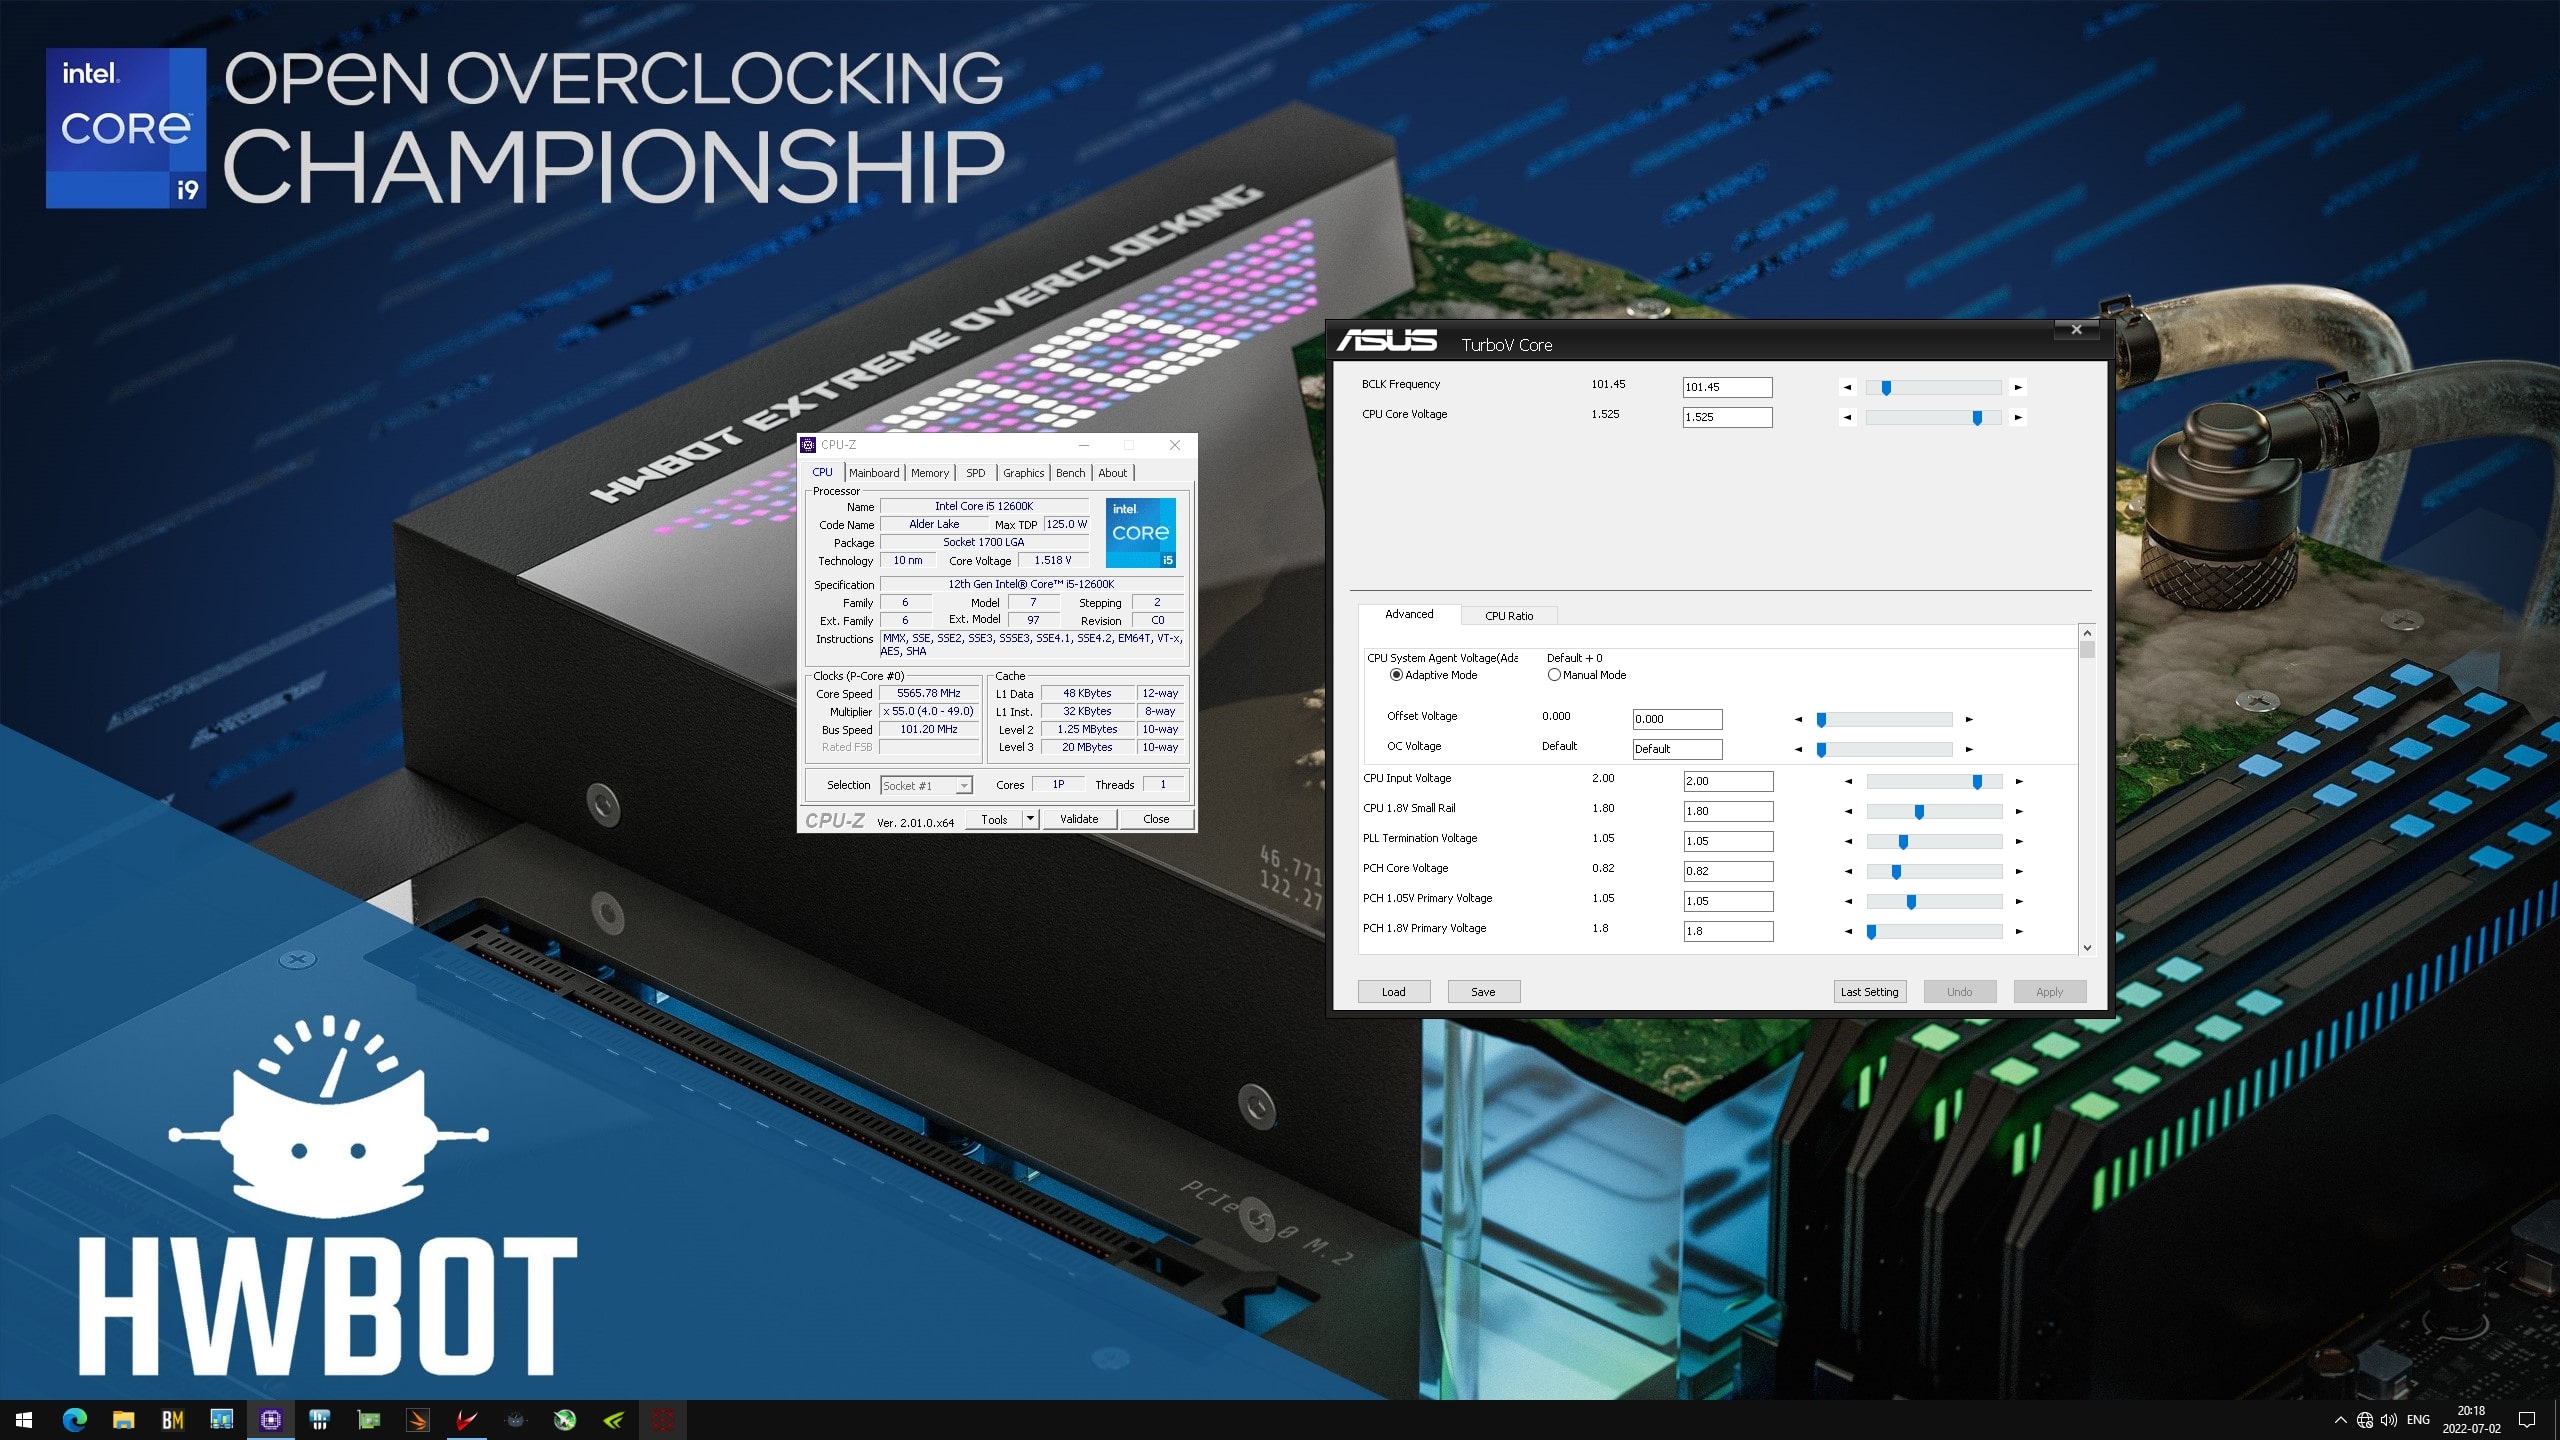Open the About tab in CPU-Z
The height and width of the screenshot is (1440, 2560).
coord(1112,473)
